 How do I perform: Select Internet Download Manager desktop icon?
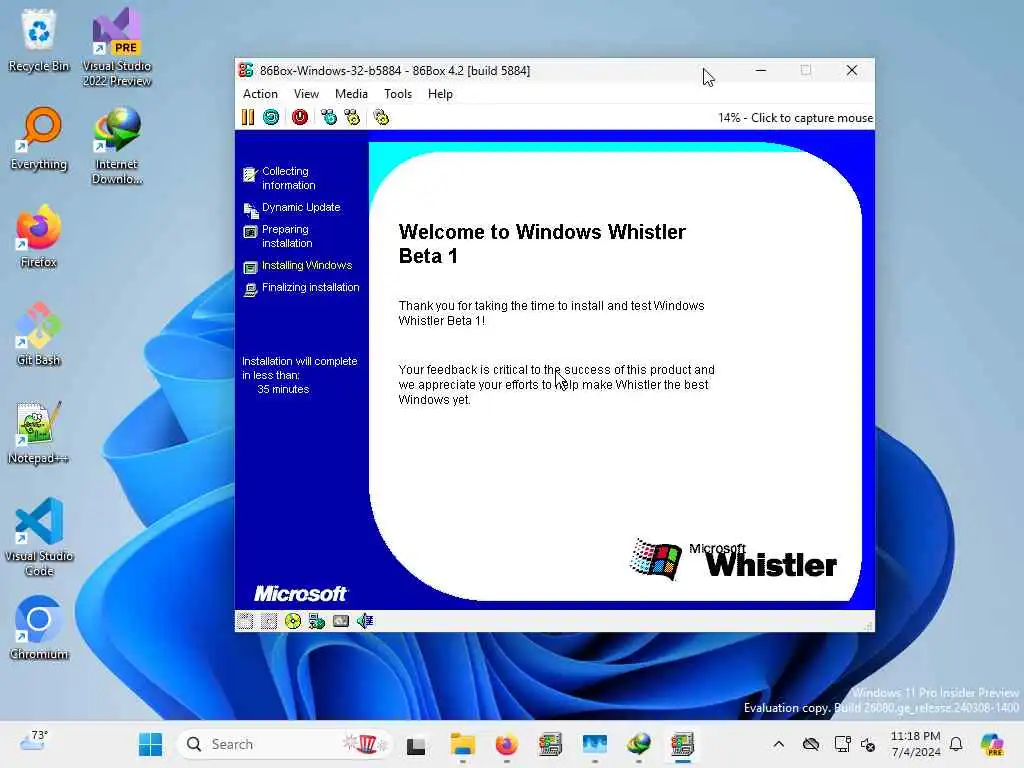[117, 146]
